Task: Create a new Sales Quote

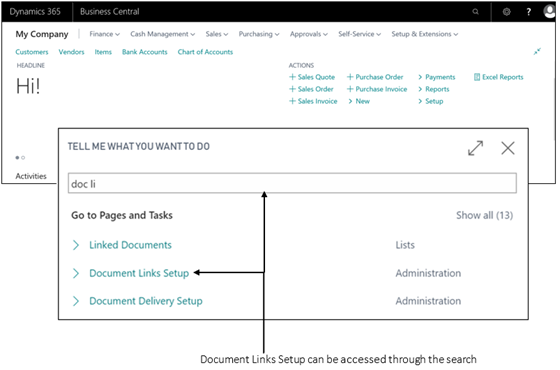Action: pyautogui.click(x=312, y=77)
